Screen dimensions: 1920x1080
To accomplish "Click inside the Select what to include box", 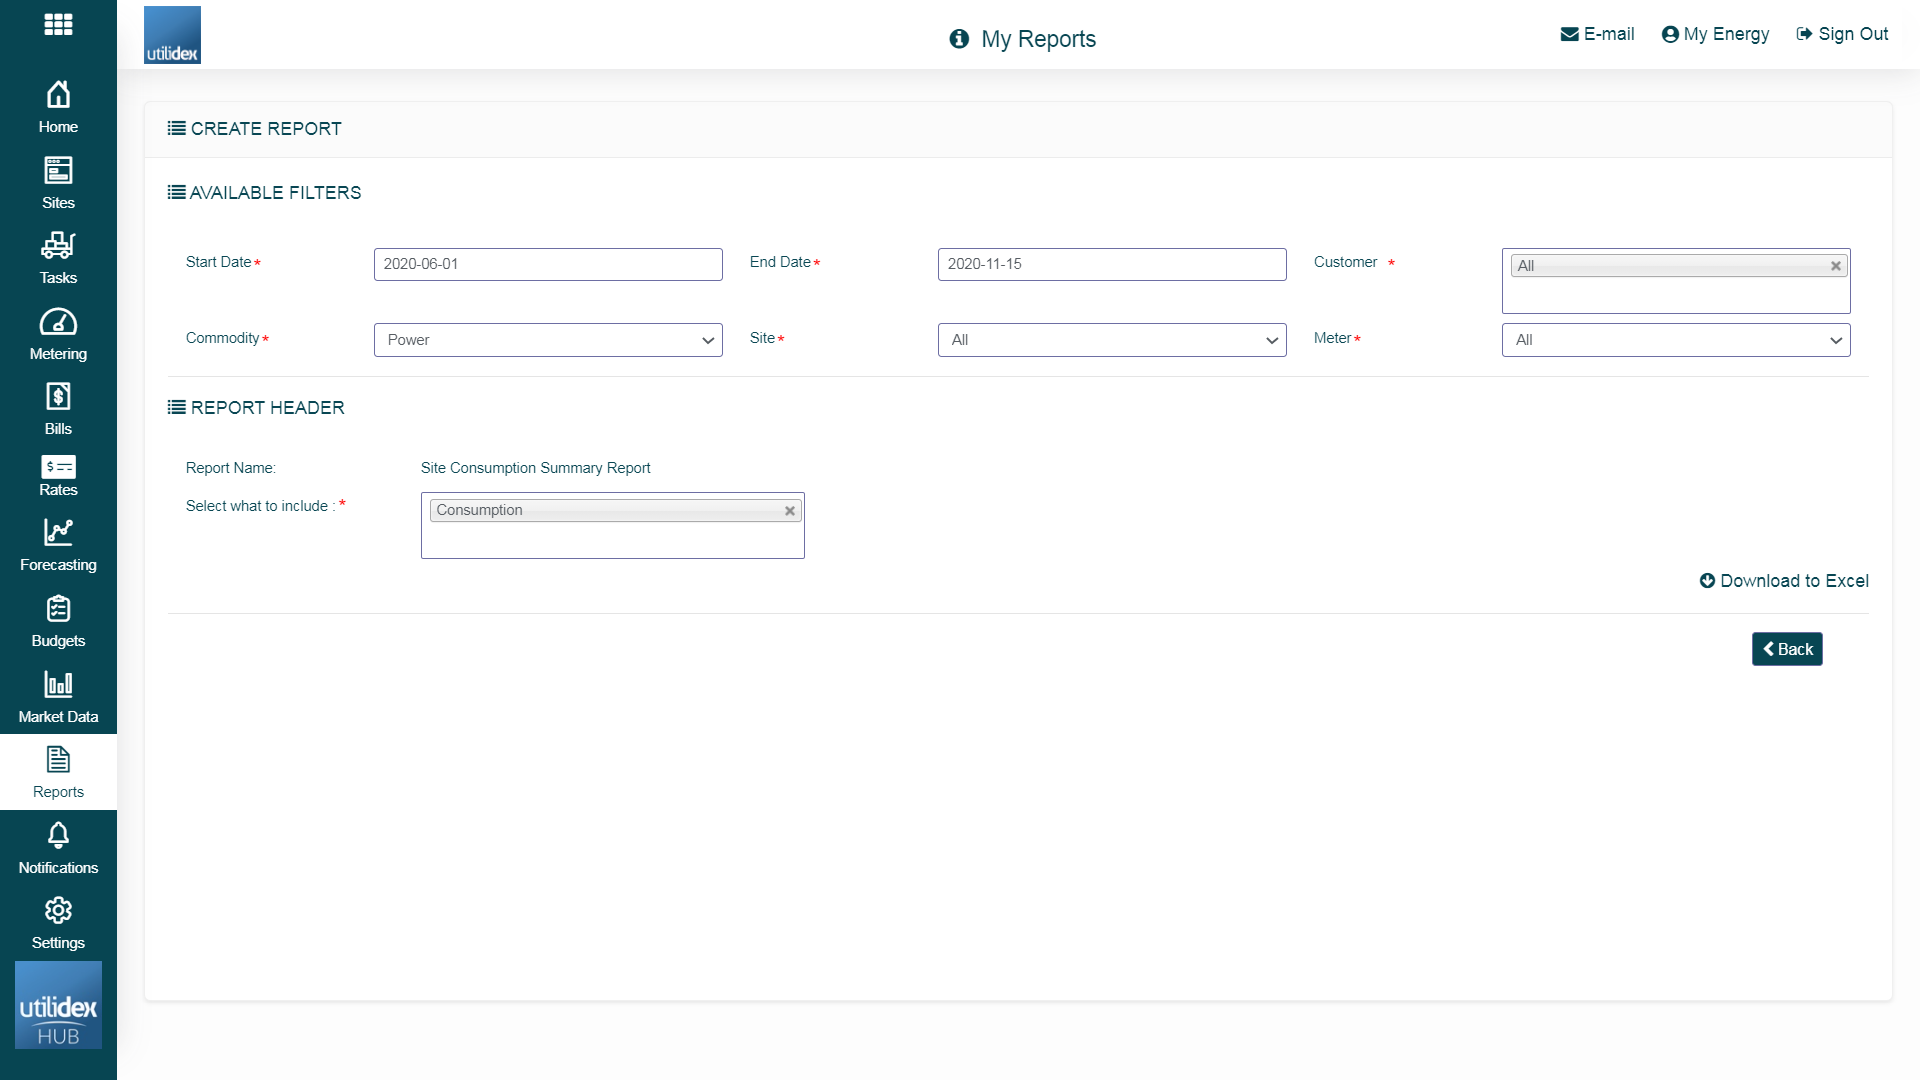I will pos(612,540).
